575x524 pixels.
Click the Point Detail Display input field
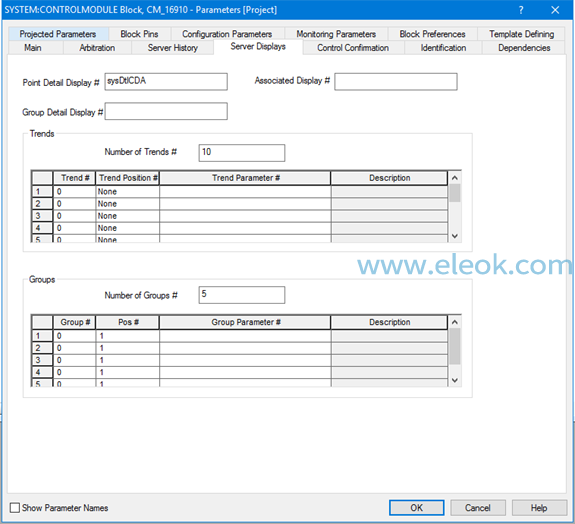tap(166, 81)
